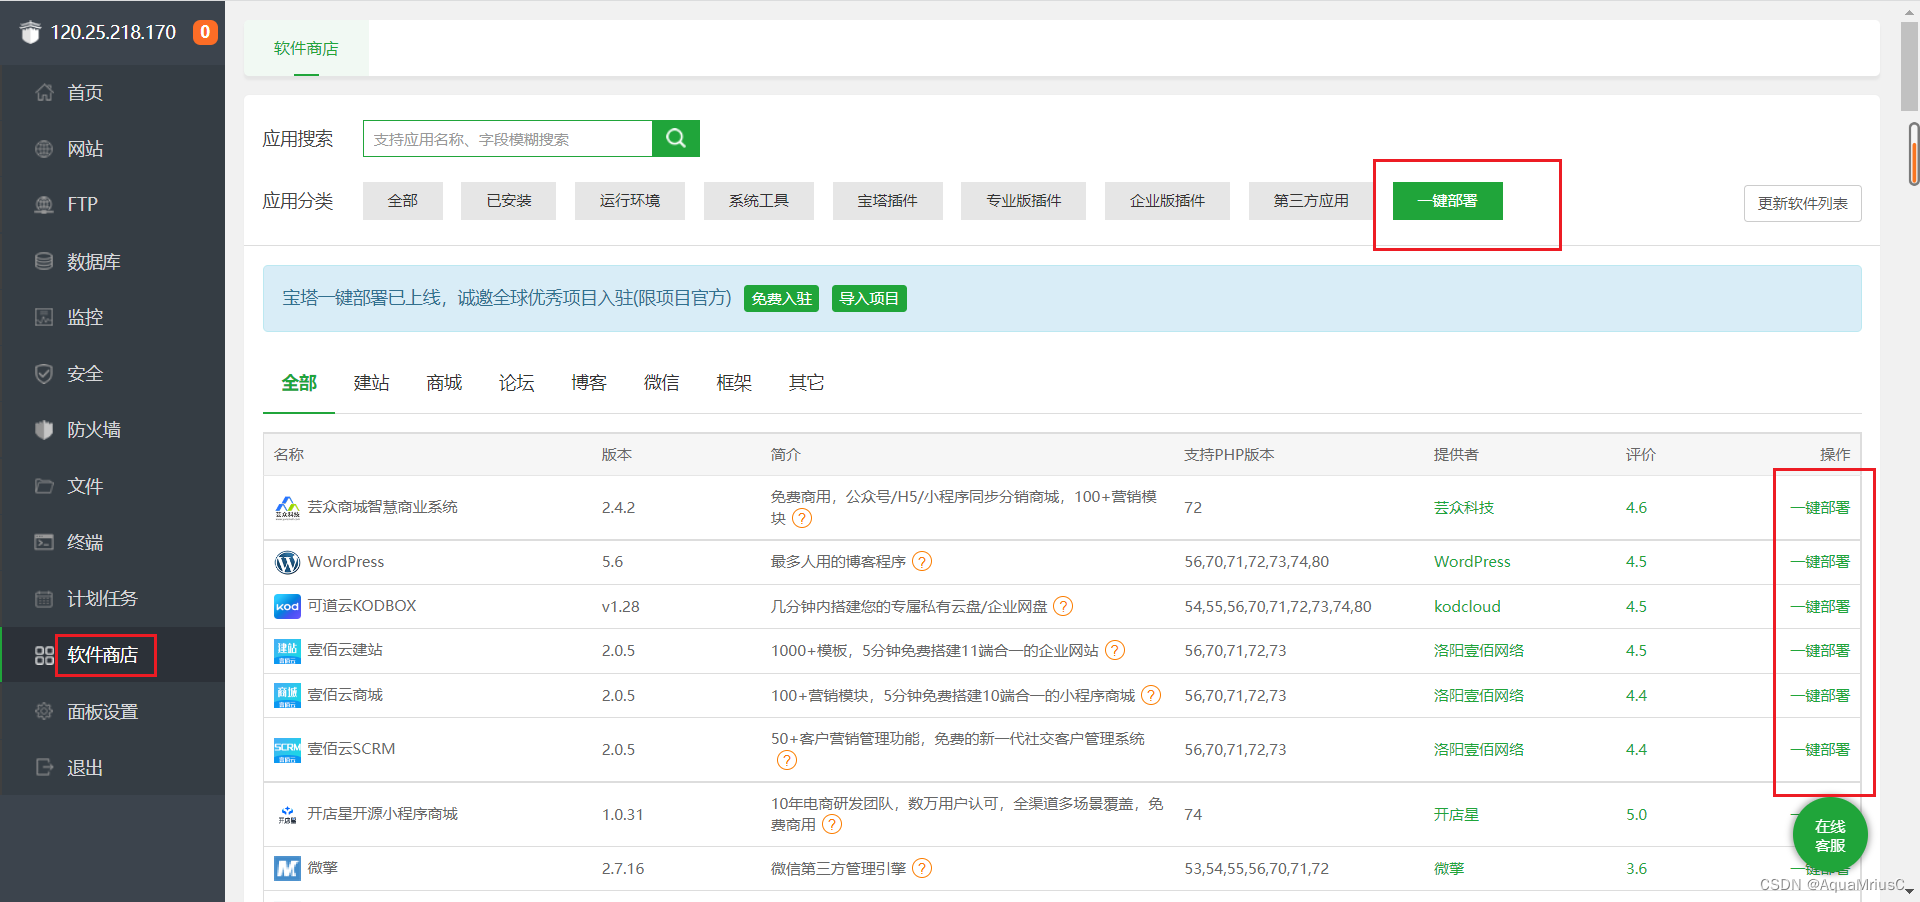Click the 在线客服 floating button
Screen dimensions: 1920x902
[1830, 836]
